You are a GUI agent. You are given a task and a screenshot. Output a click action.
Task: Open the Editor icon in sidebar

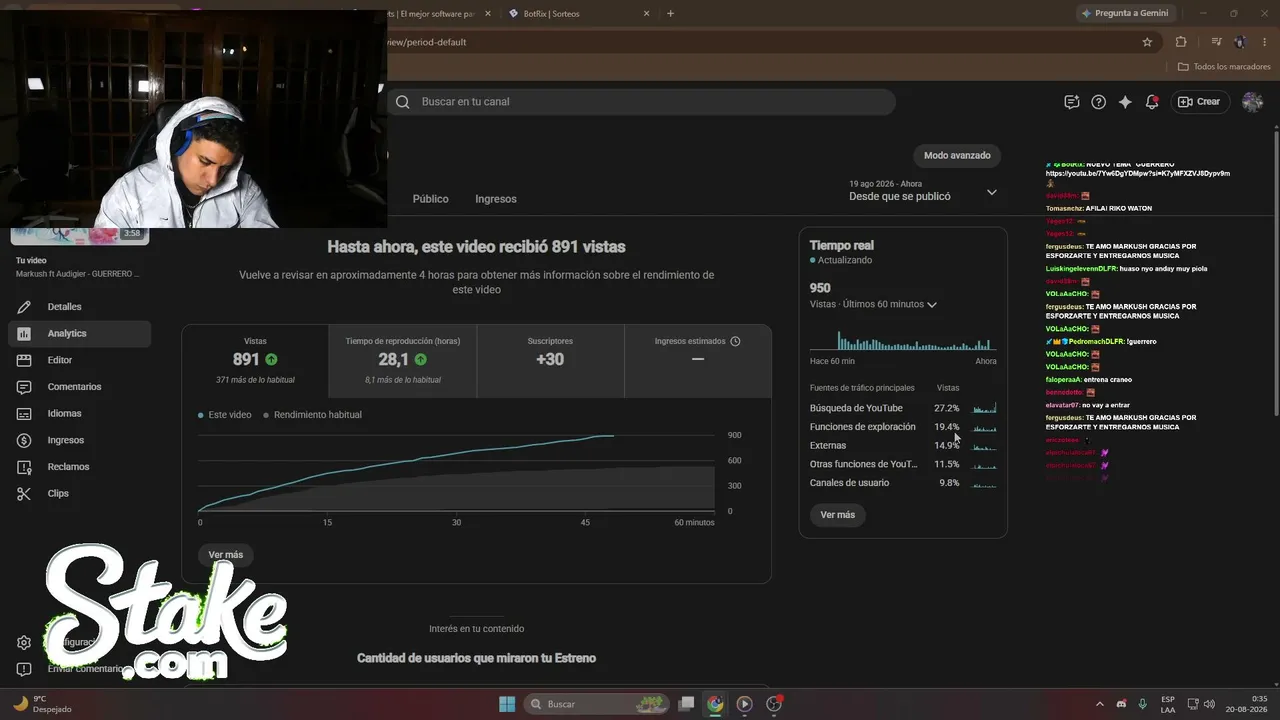24,360
